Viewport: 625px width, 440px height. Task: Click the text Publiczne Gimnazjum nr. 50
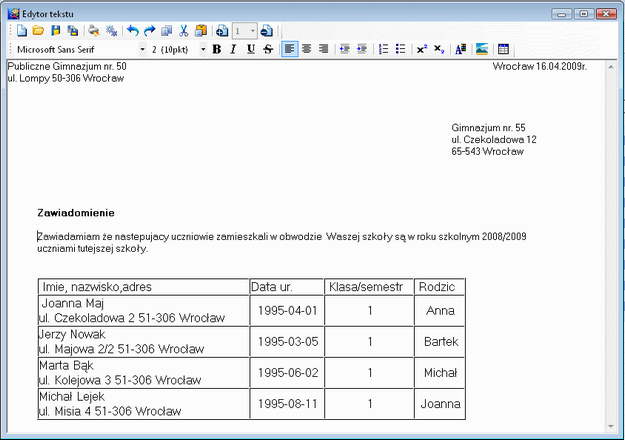click(x=67, y=66)
